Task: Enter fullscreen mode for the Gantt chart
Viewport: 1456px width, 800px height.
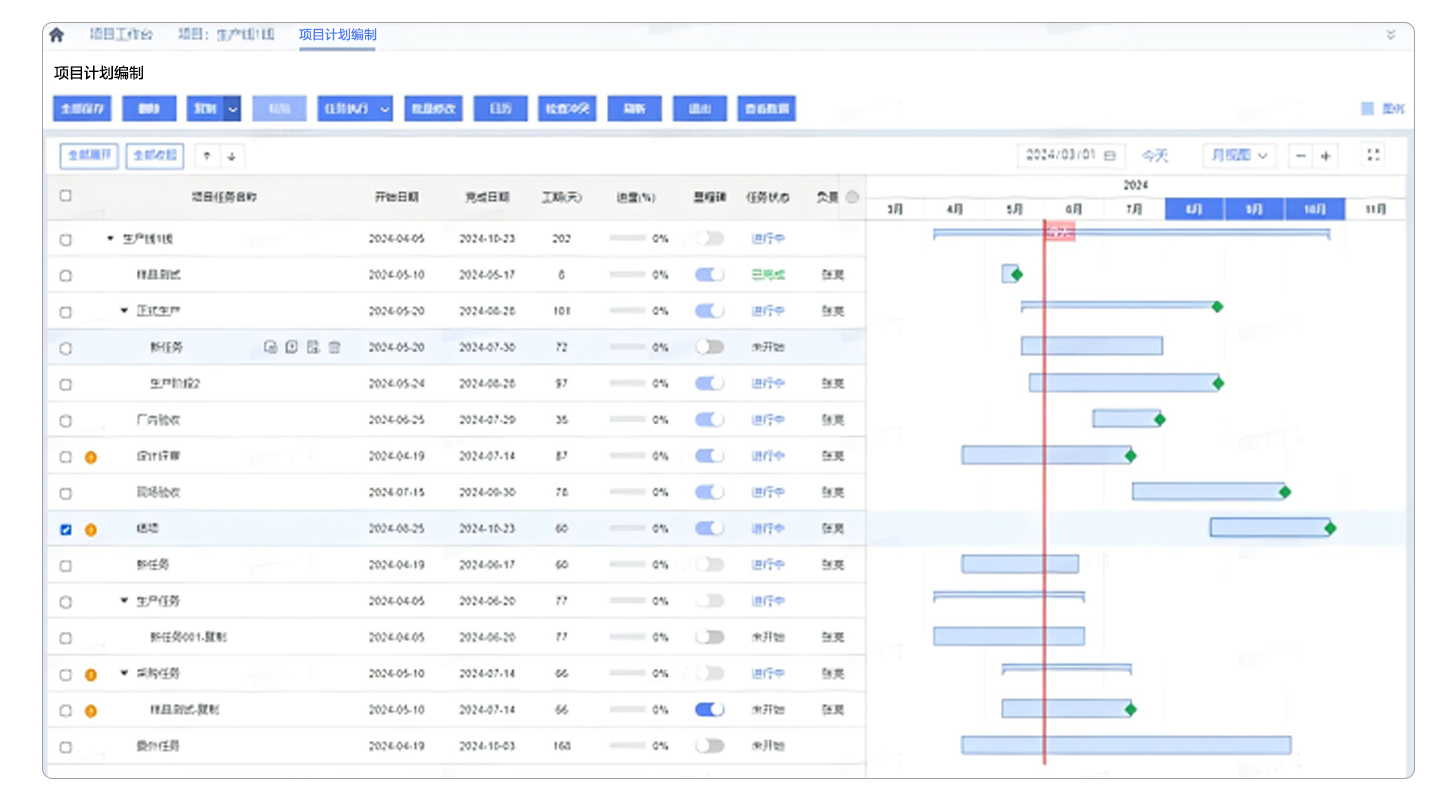Action: click(x=1373, y=155)
